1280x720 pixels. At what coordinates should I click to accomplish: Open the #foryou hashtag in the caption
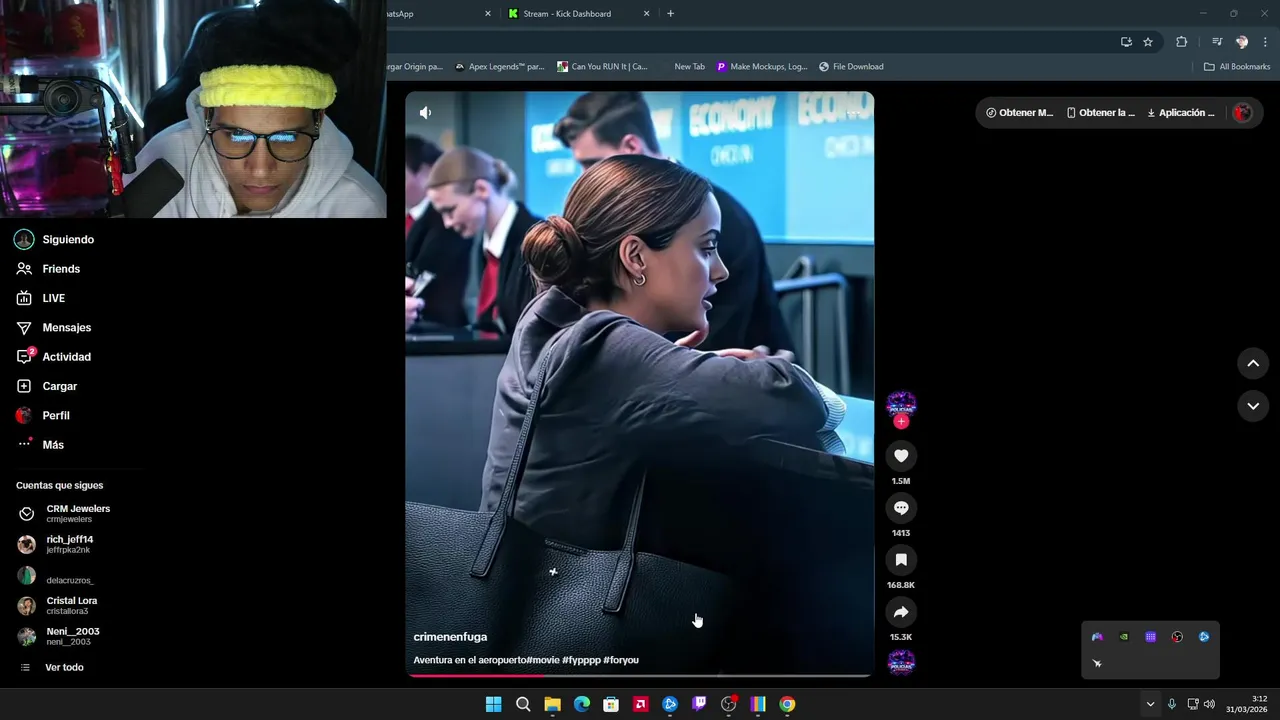coord(621,660)
